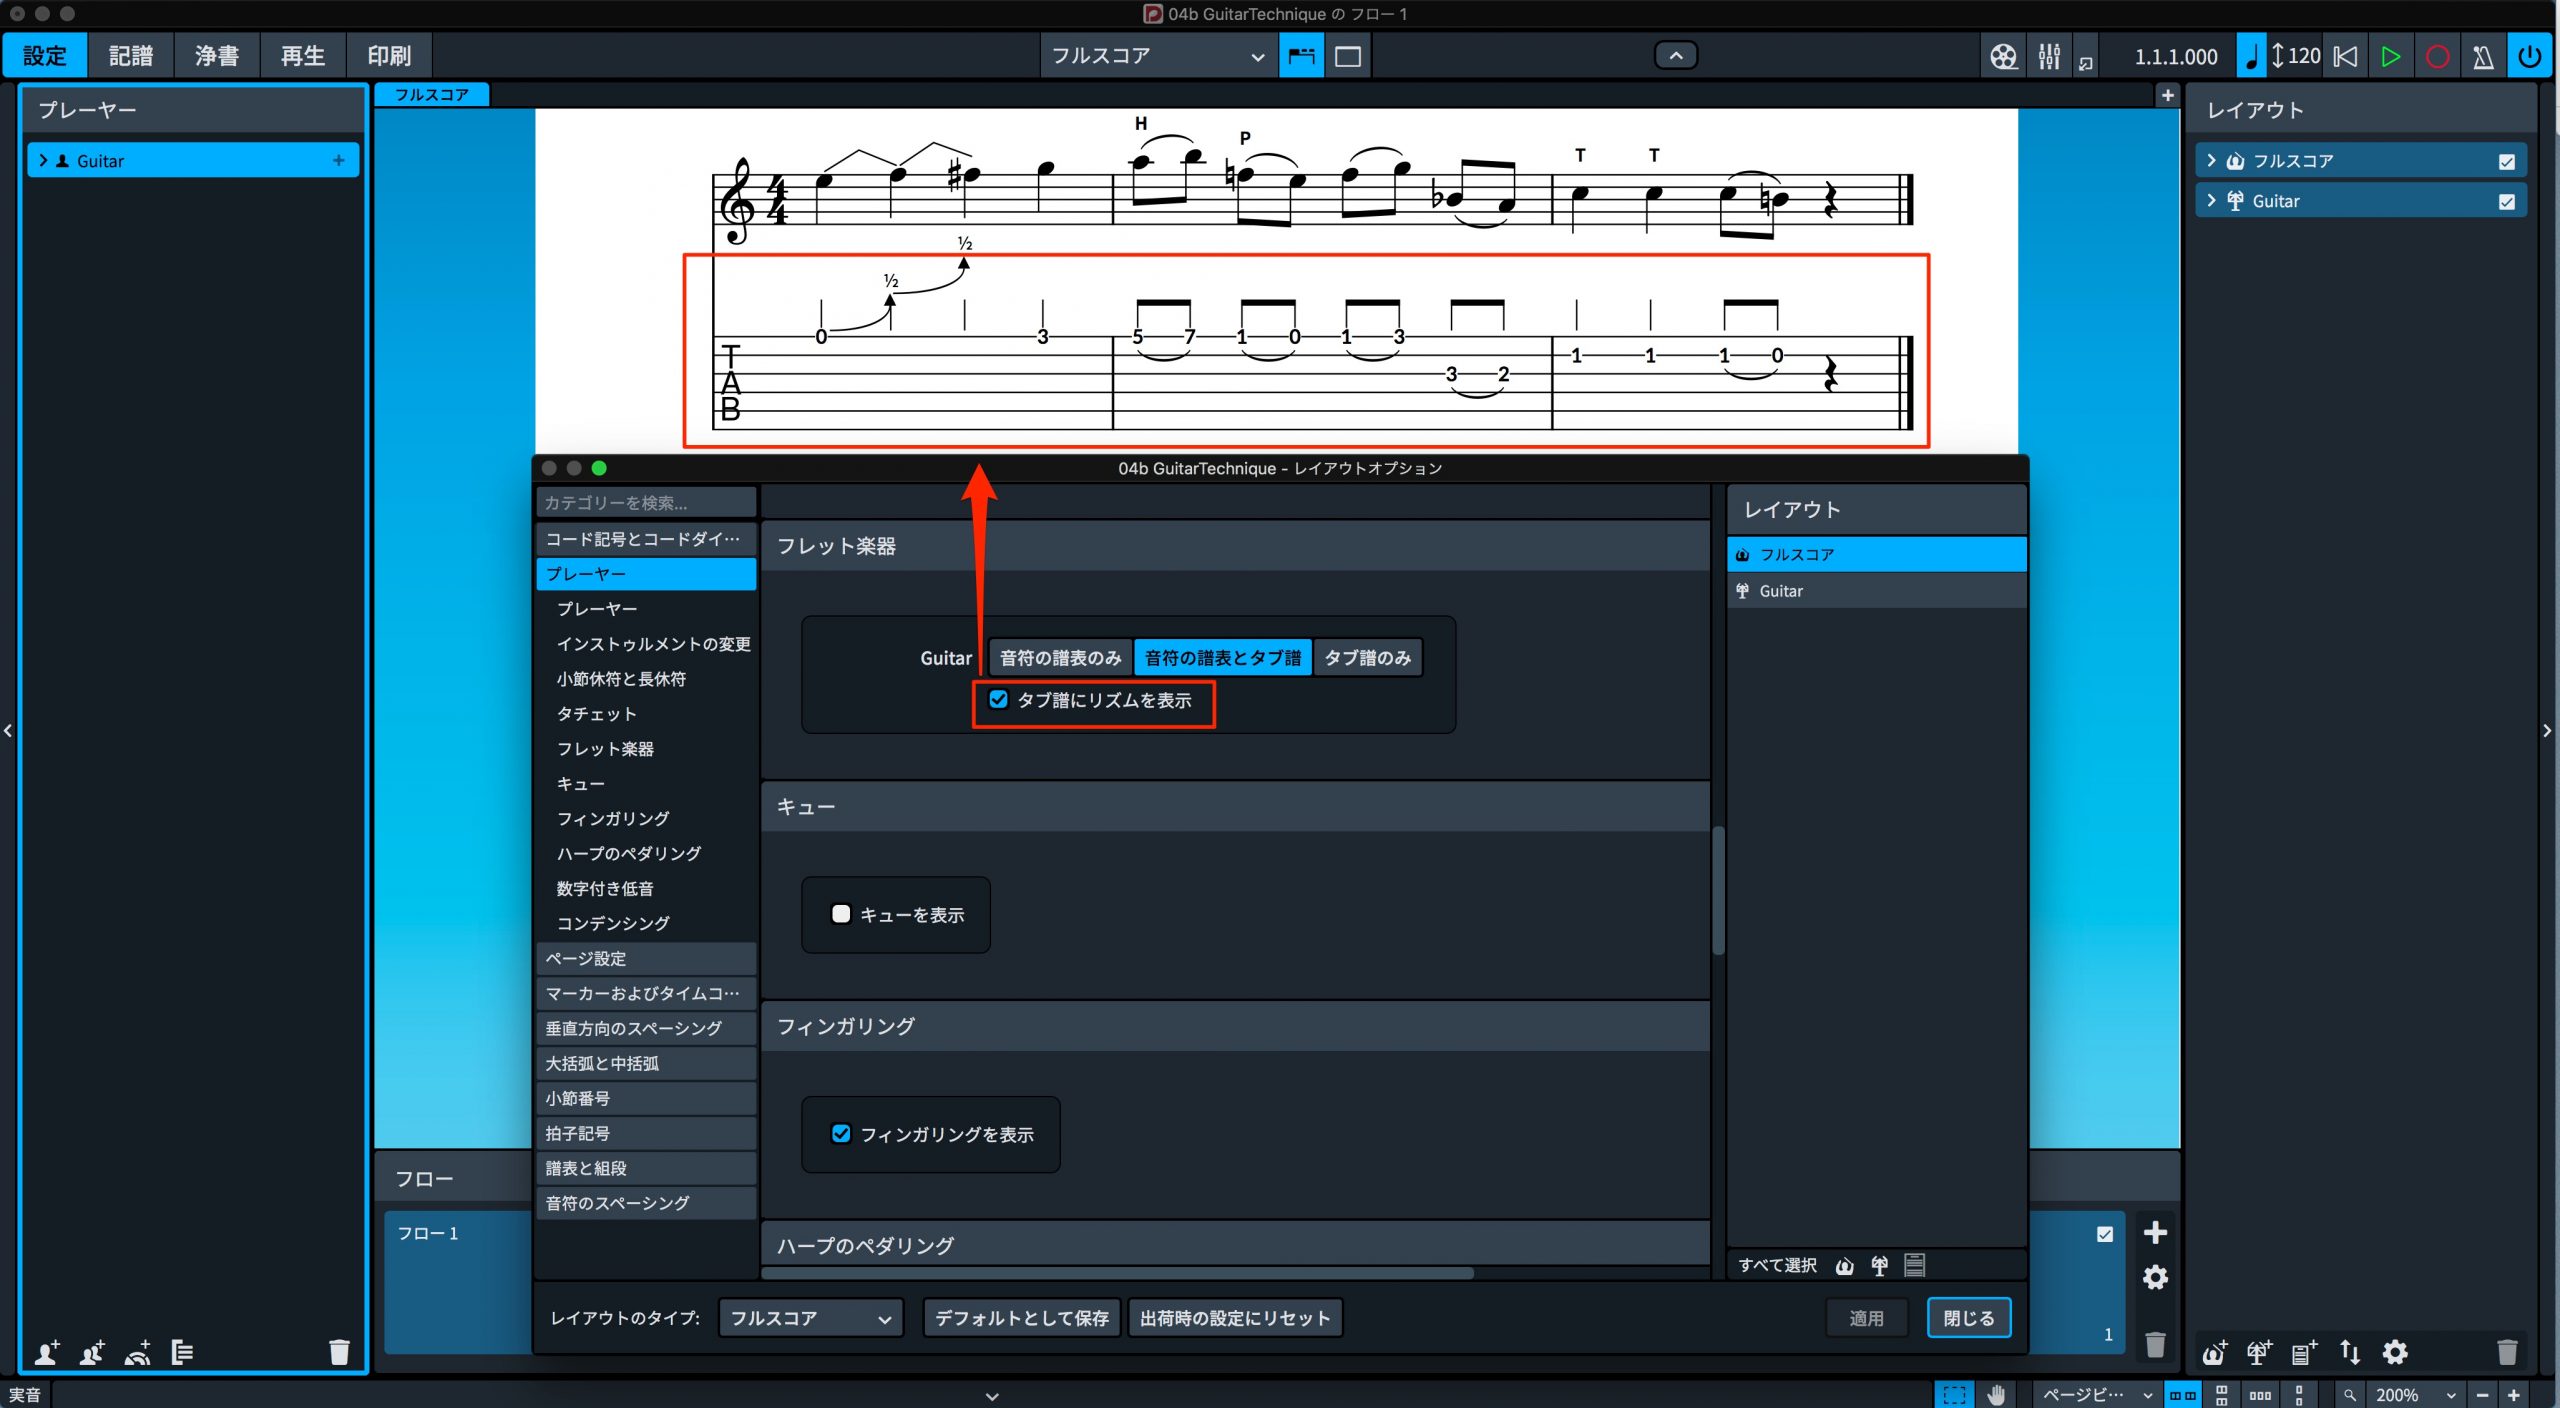
Task: Open layout options gear in layouts panel
Action: point(2395,1352)
